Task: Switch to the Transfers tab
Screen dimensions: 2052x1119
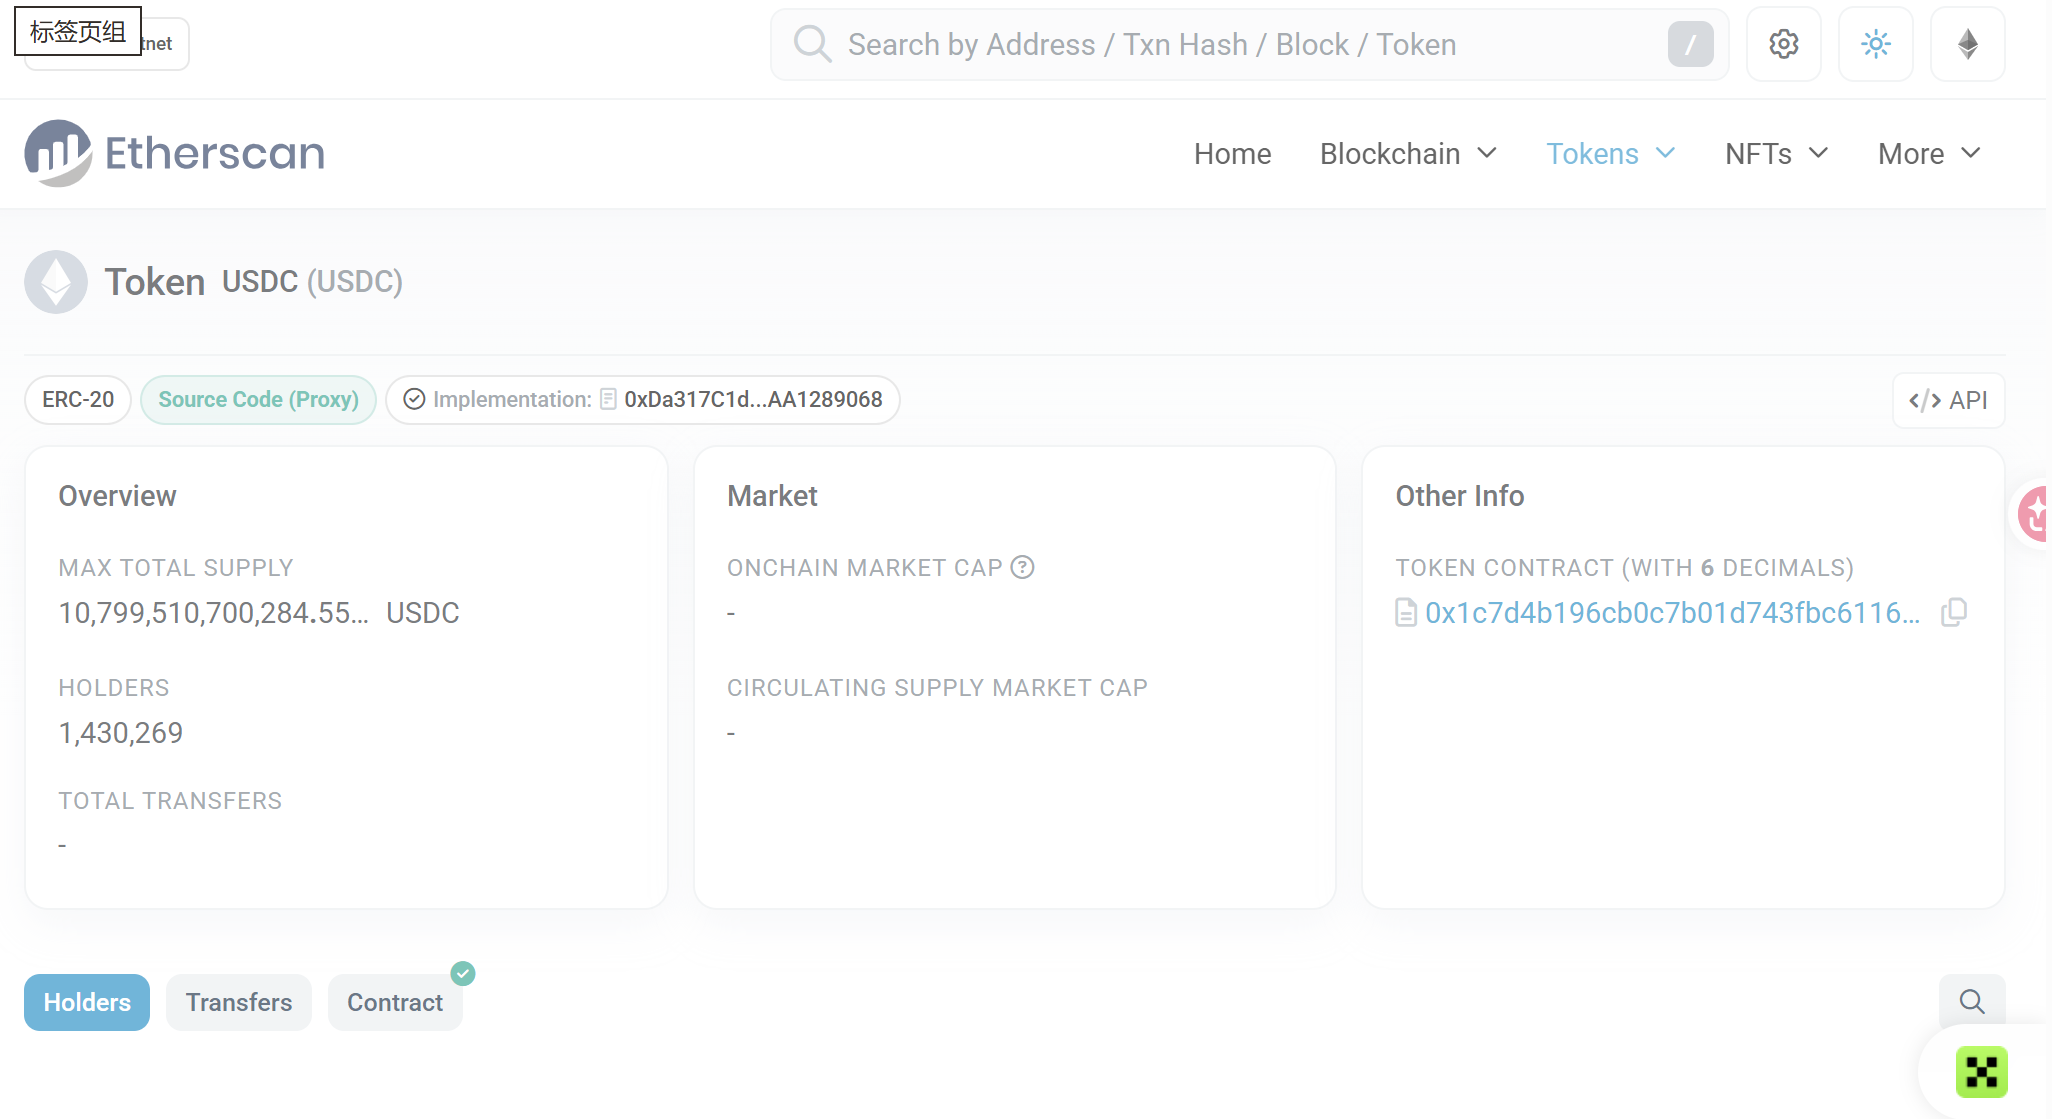Action: [x=239, y=1002]
